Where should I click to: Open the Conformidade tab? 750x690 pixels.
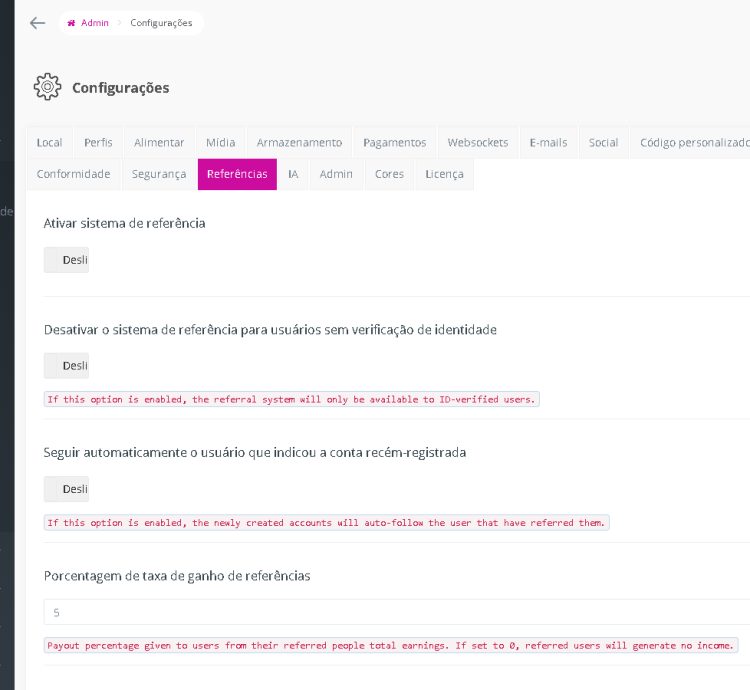[x=73, y=174]
